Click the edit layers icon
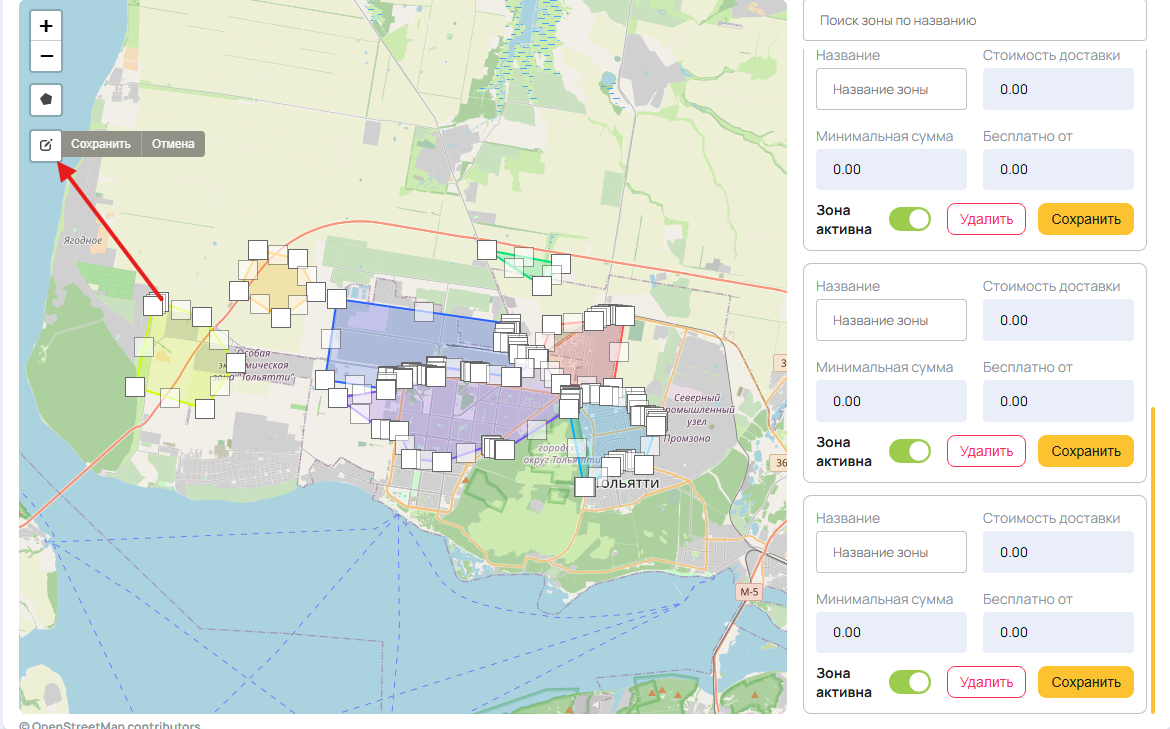This screenshot has width=1170, height=729. pyautogui.click(x=46, y=144)
